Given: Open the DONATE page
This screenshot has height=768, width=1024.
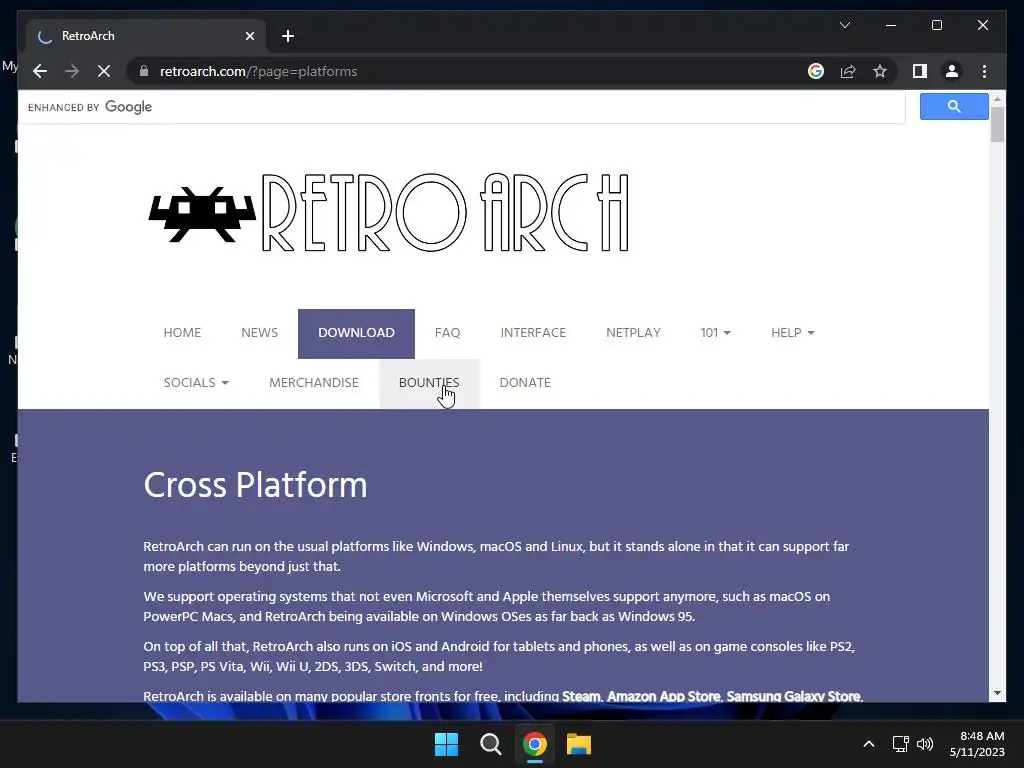Looking at the screenshot, I should [x=525, y=383].
